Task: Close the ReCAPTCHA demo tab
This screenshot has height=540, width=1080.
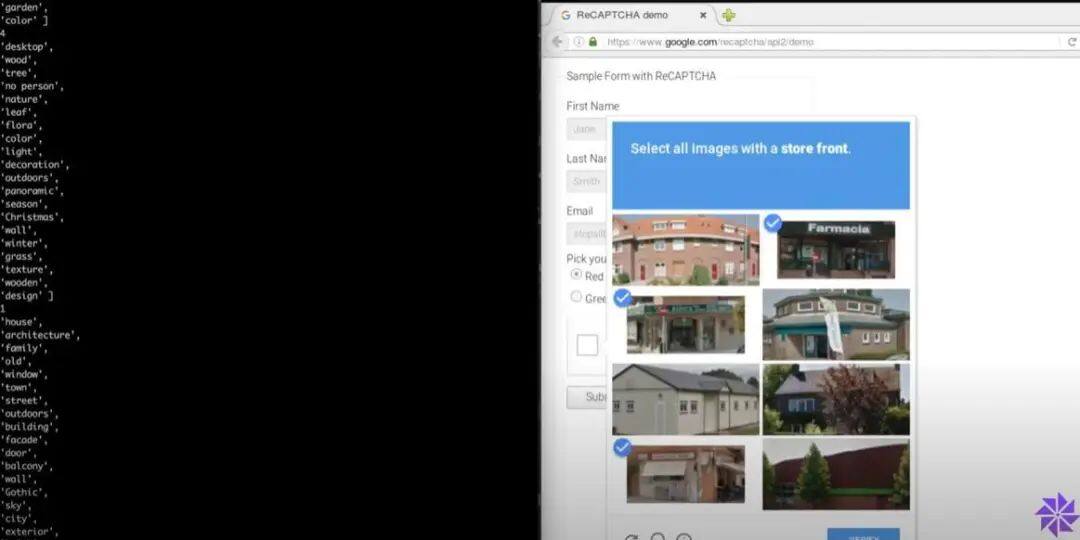Action: [703, 15]
